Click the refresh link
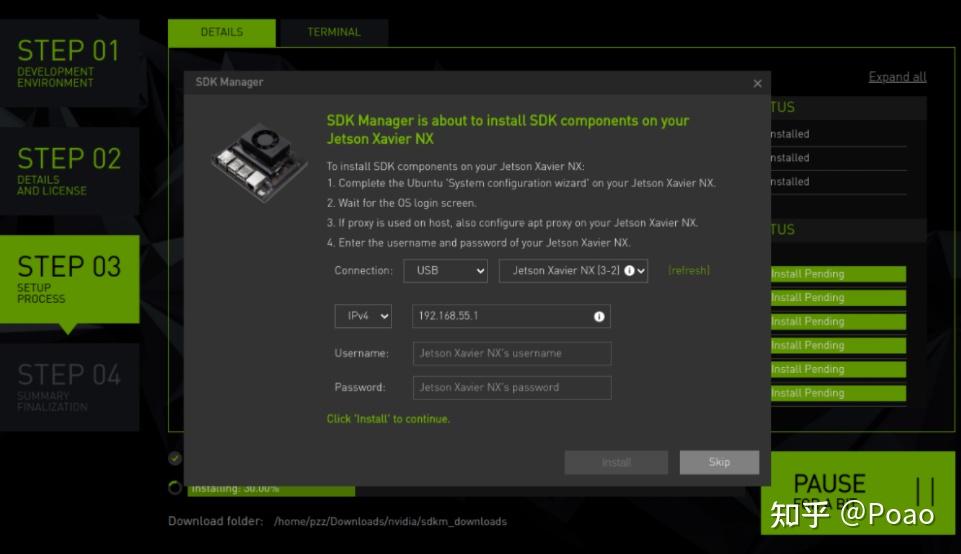Screen dimensions: 961x554 click(689, 270)
